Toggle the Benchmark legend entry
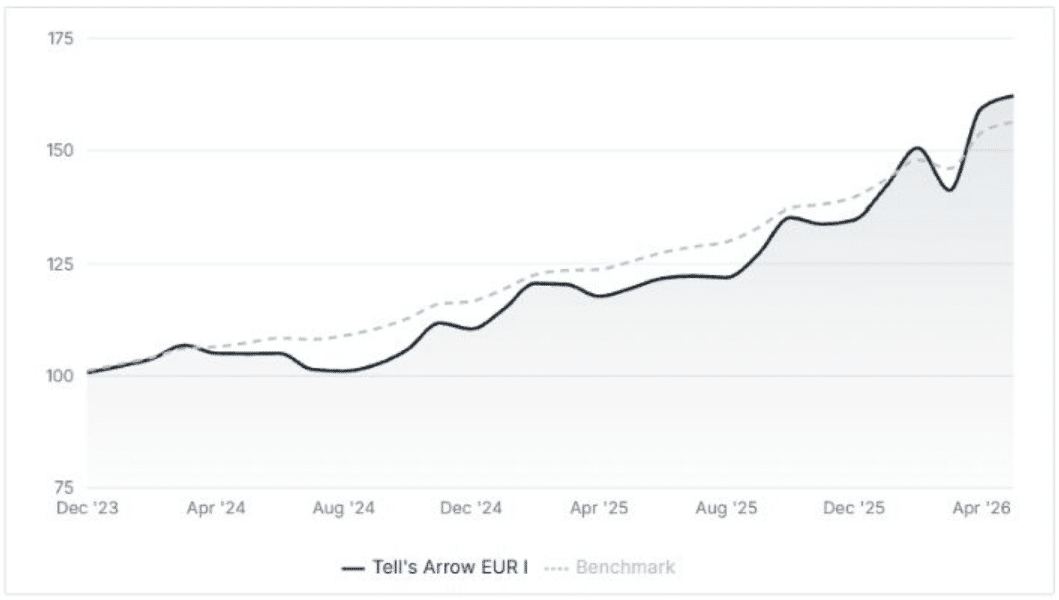 click(609, 567)
